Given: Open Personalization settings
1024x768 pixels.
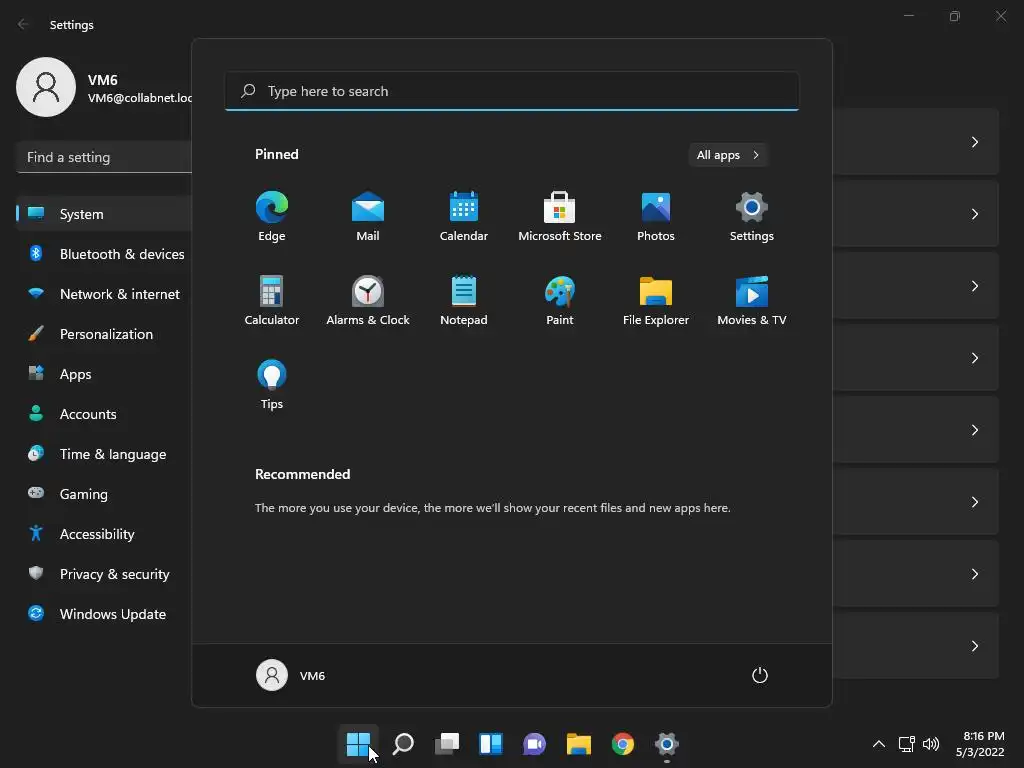Looking at the screenshot, I should click(x=103, y=334).
